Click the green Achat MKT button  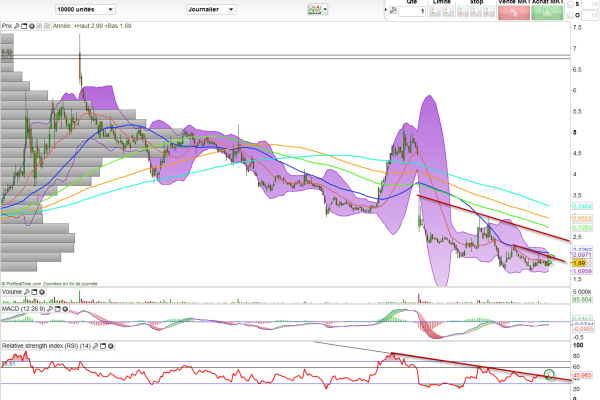tap(547, 13)
